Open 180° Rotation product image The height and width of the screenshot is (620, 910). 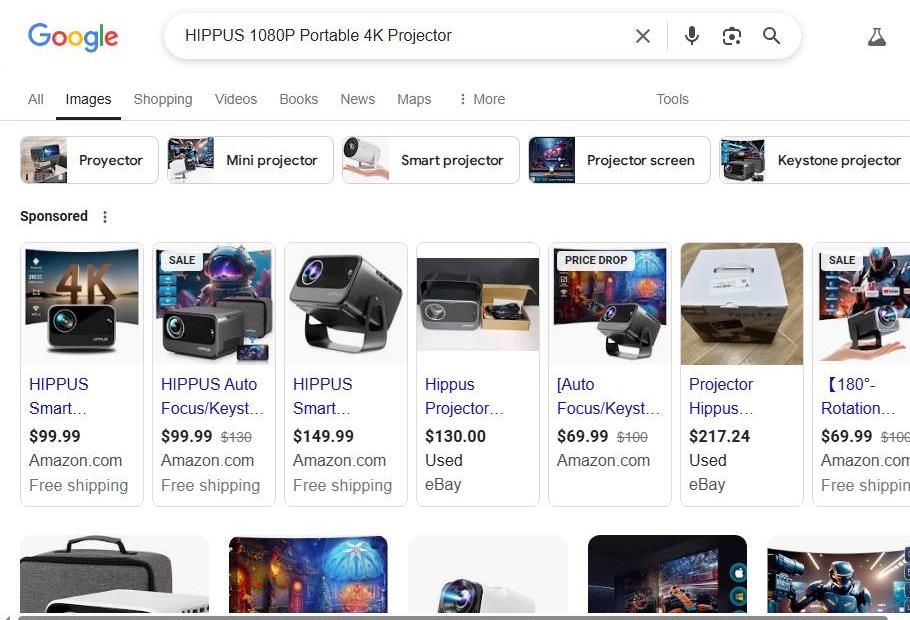pos(862,304)
